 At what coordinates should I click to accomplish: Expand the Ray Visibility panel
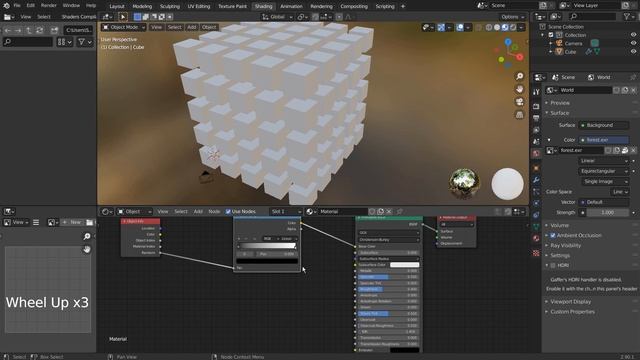pos(565,246)
